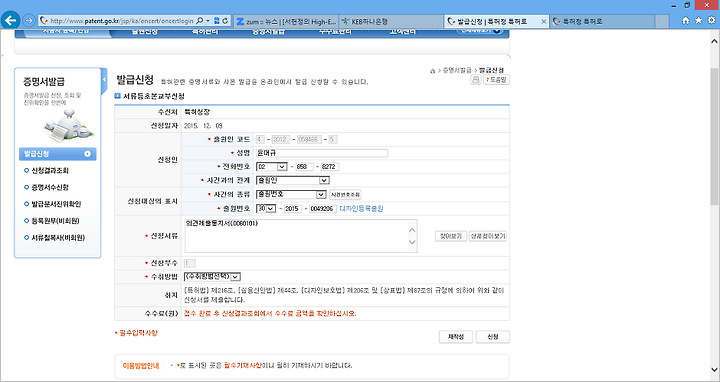Click the page scrollbar down arrow
This screenshot has height=382, width=720.
[x=714, y=369]
